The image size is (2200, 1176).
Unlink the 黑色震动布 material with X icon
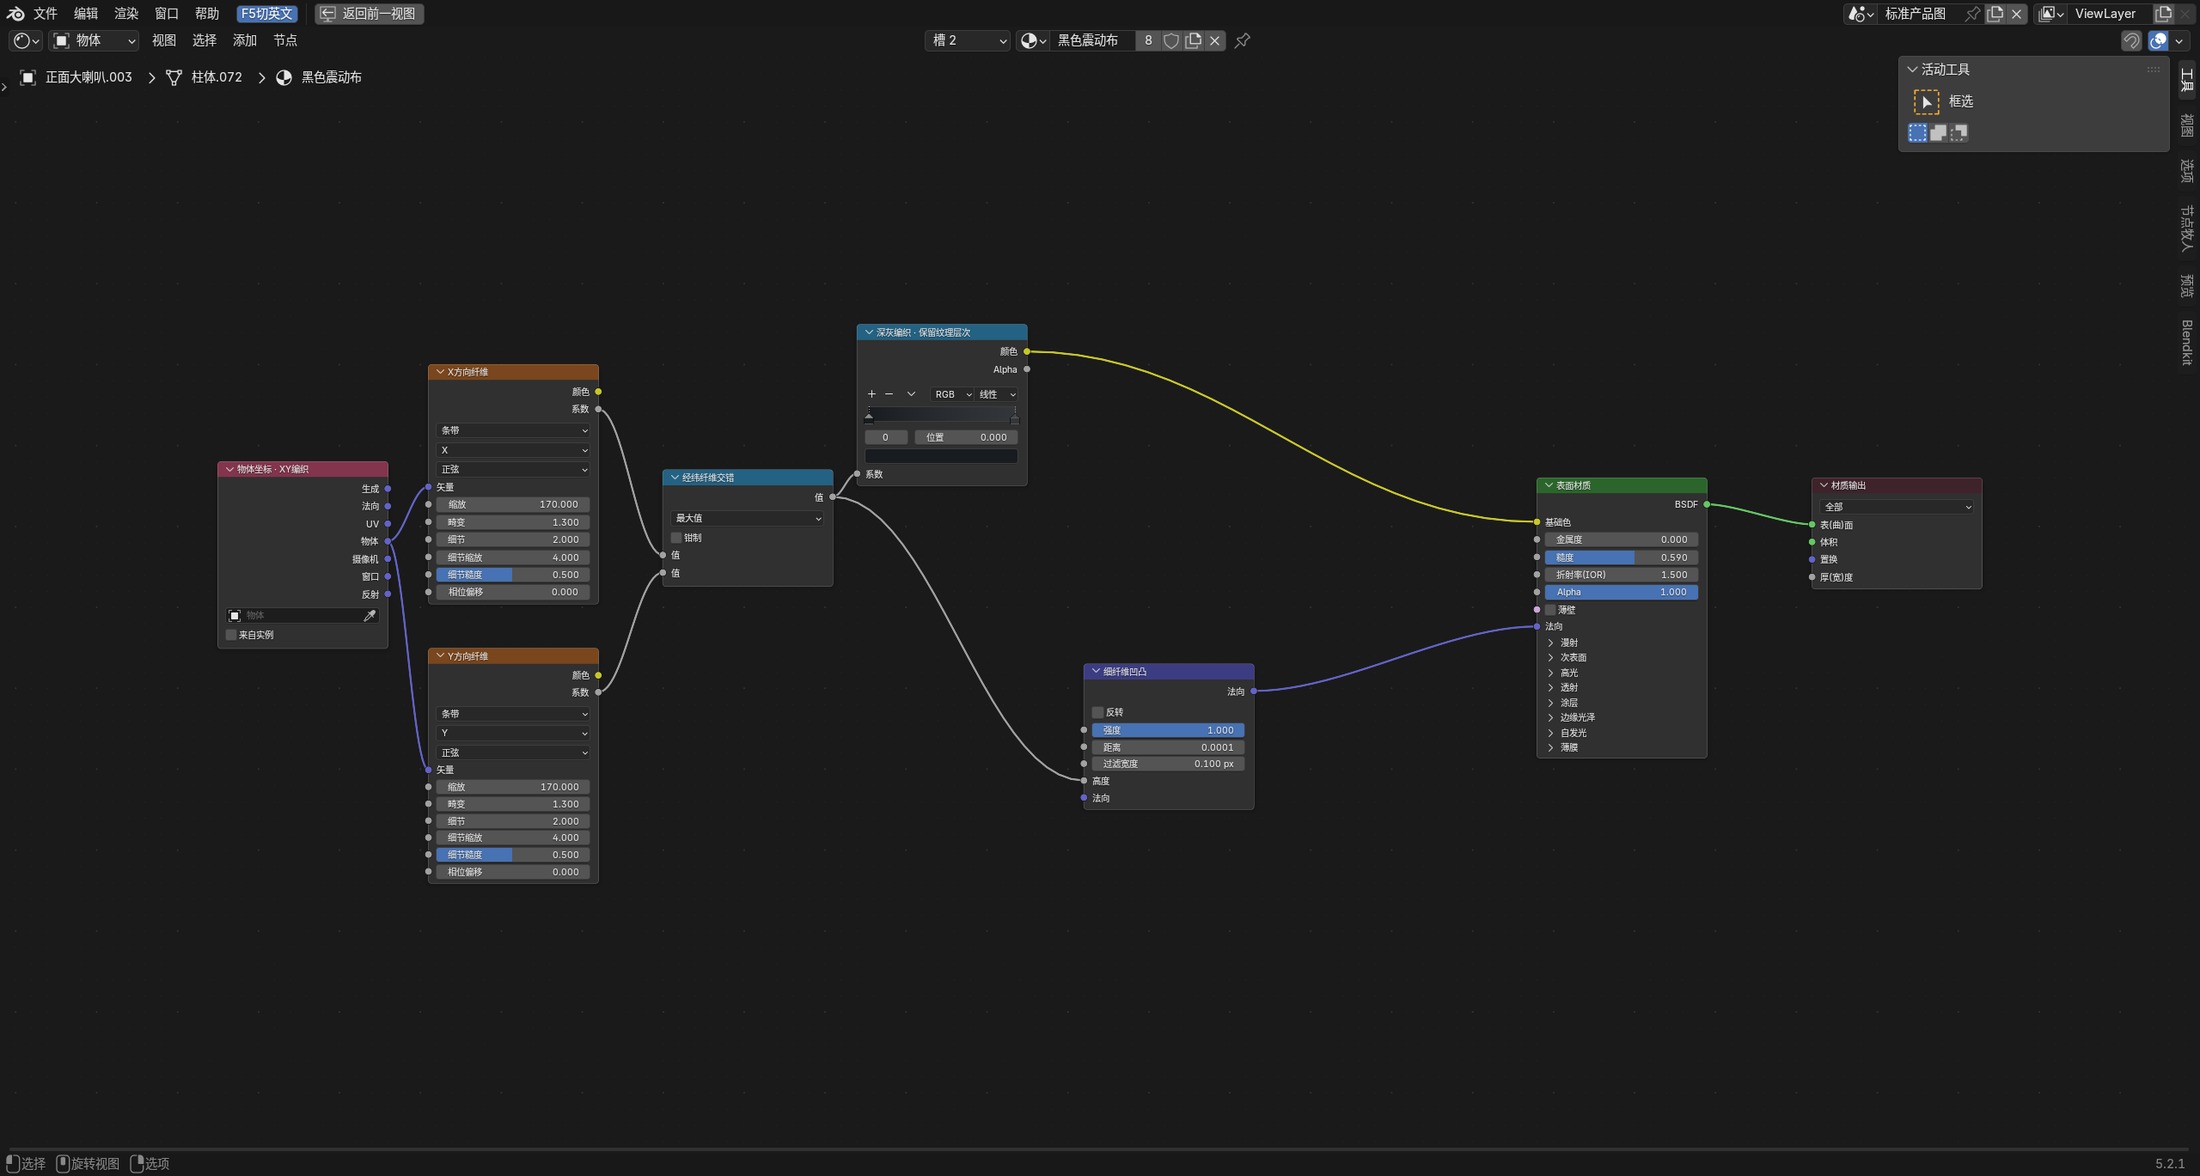click(x=1215, y=41)
